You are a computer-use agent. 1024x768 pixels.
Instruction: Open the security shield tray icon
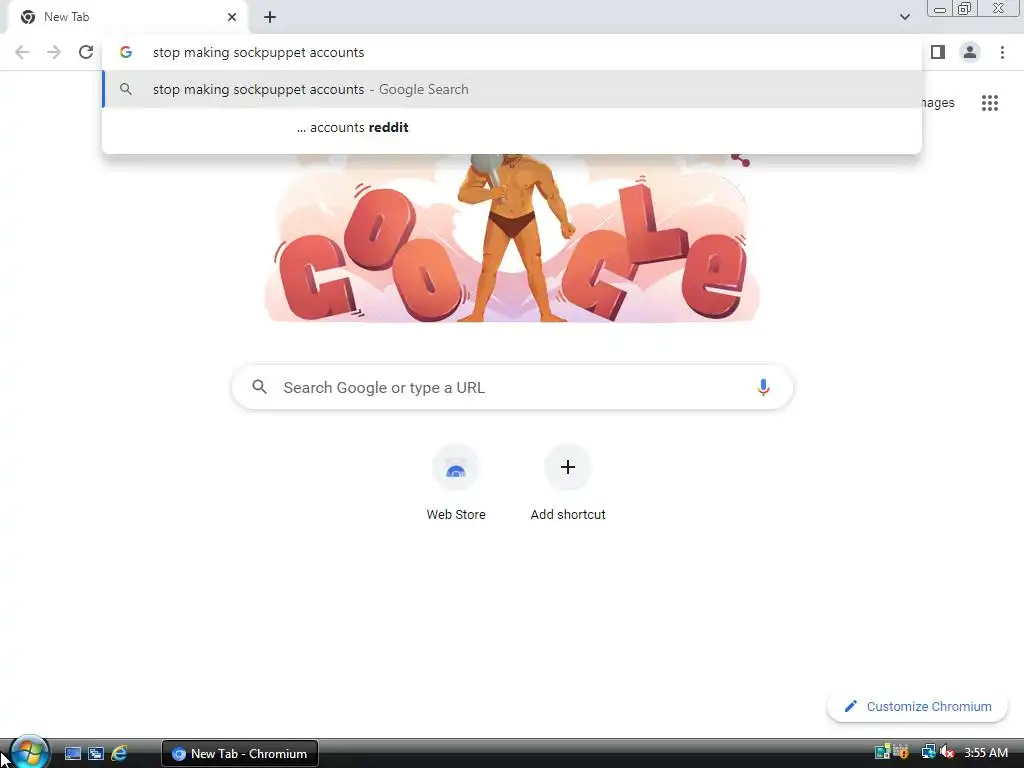coord(901,753)
